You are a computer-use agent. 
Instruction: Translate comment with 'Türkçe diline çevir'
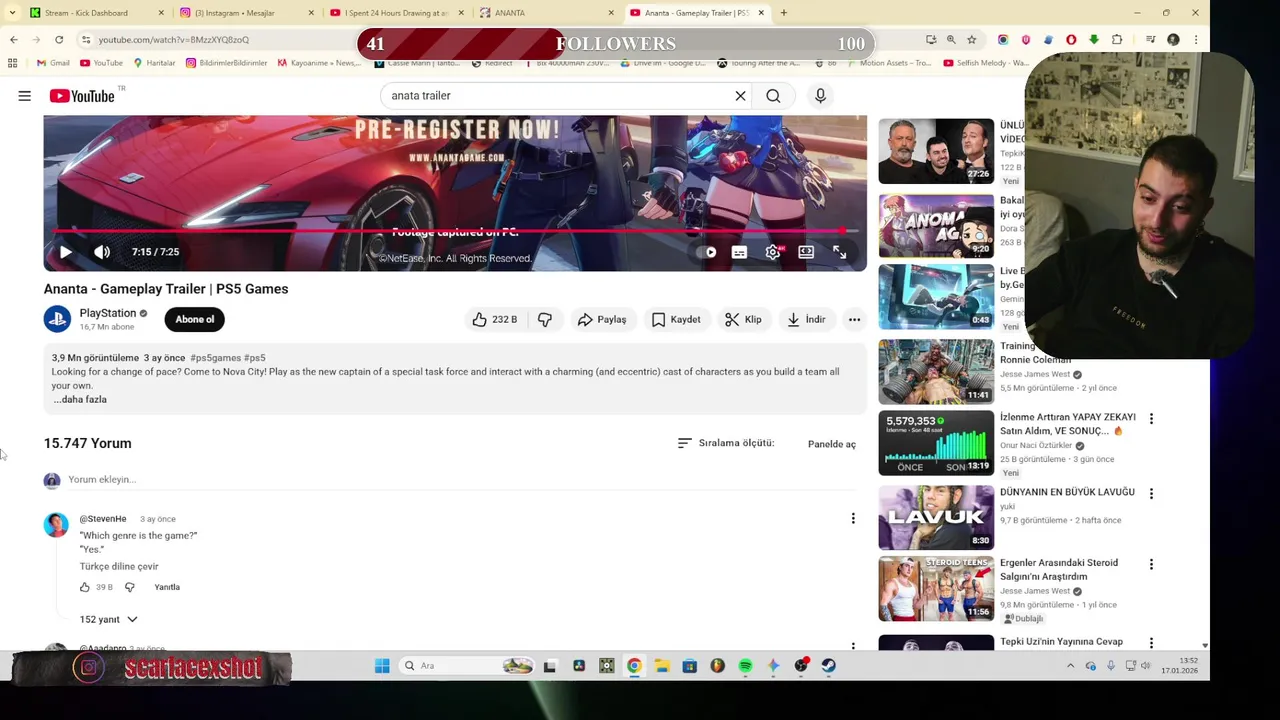(119, 566)
